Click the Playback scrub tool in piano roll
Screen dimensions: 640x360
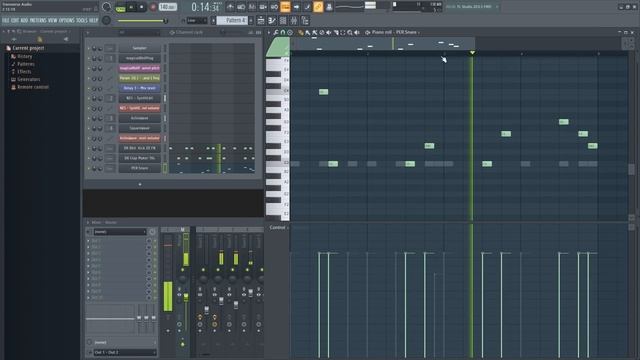coord(356,32)
